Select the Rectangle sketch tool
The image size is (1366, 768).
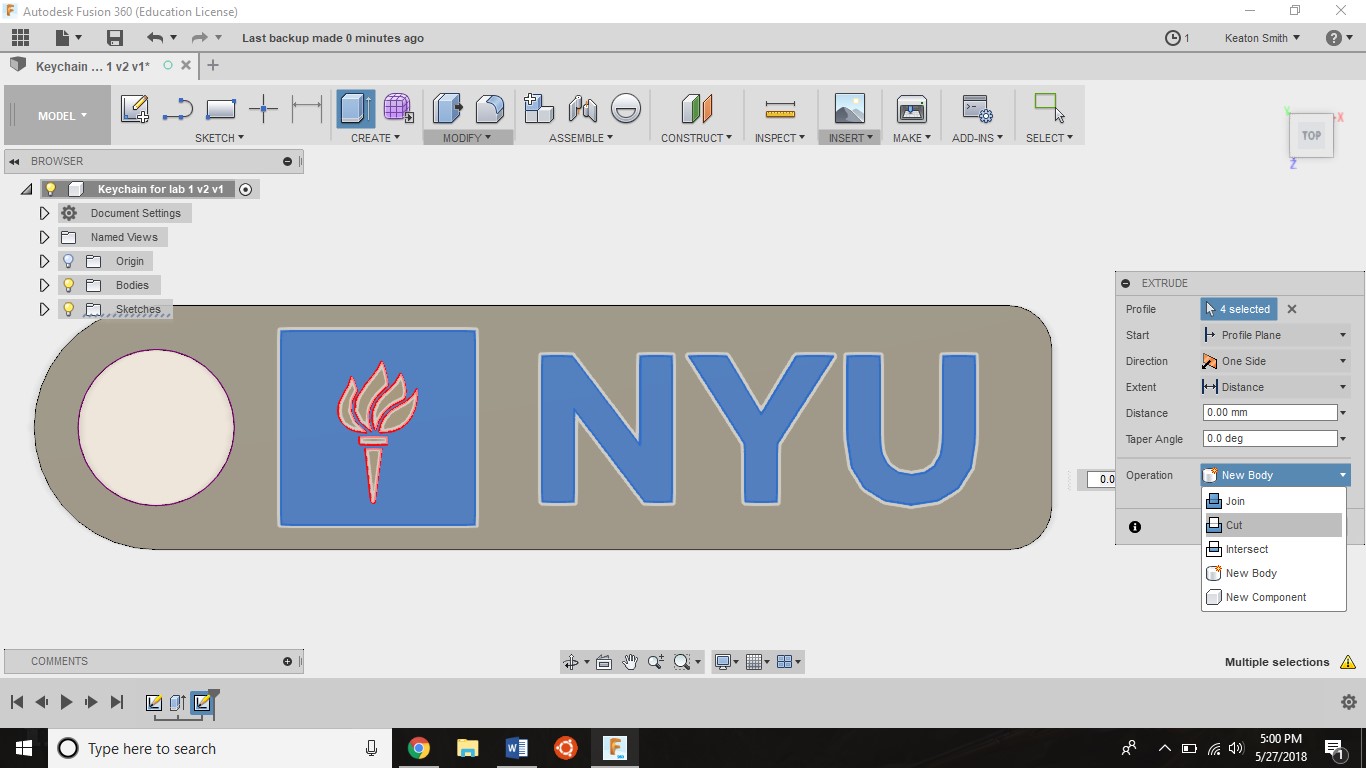[x=221, y=109]
